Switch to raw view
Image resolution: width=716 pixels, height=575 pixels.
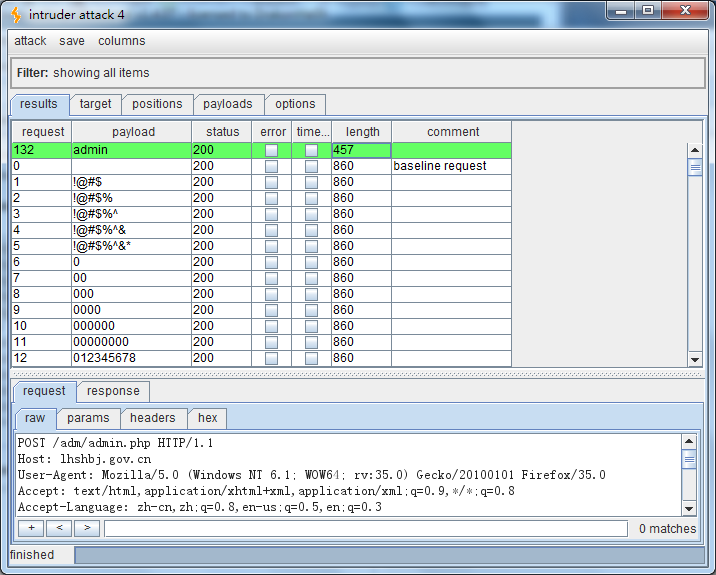35,418
